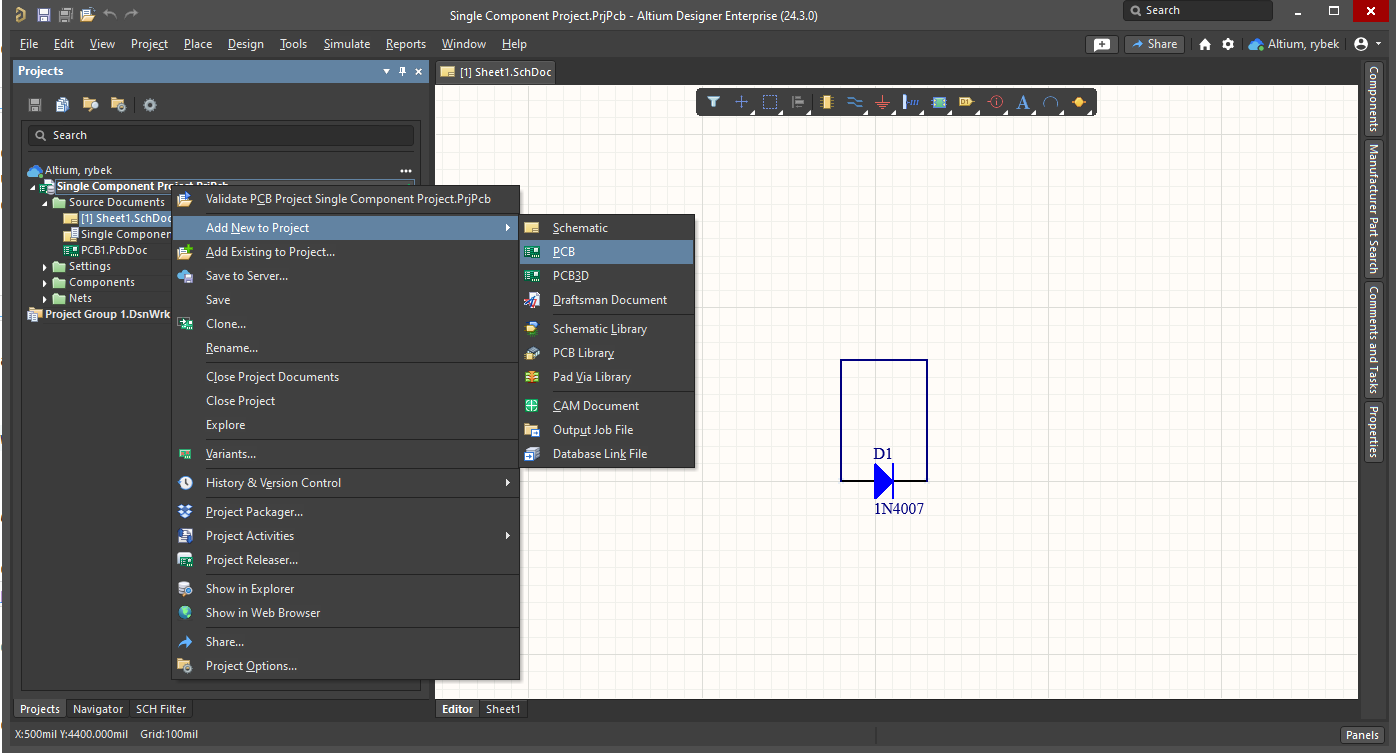Choose PCB from Add New submenu
Screen dimensions: 1396x753
tap(606, 252)
